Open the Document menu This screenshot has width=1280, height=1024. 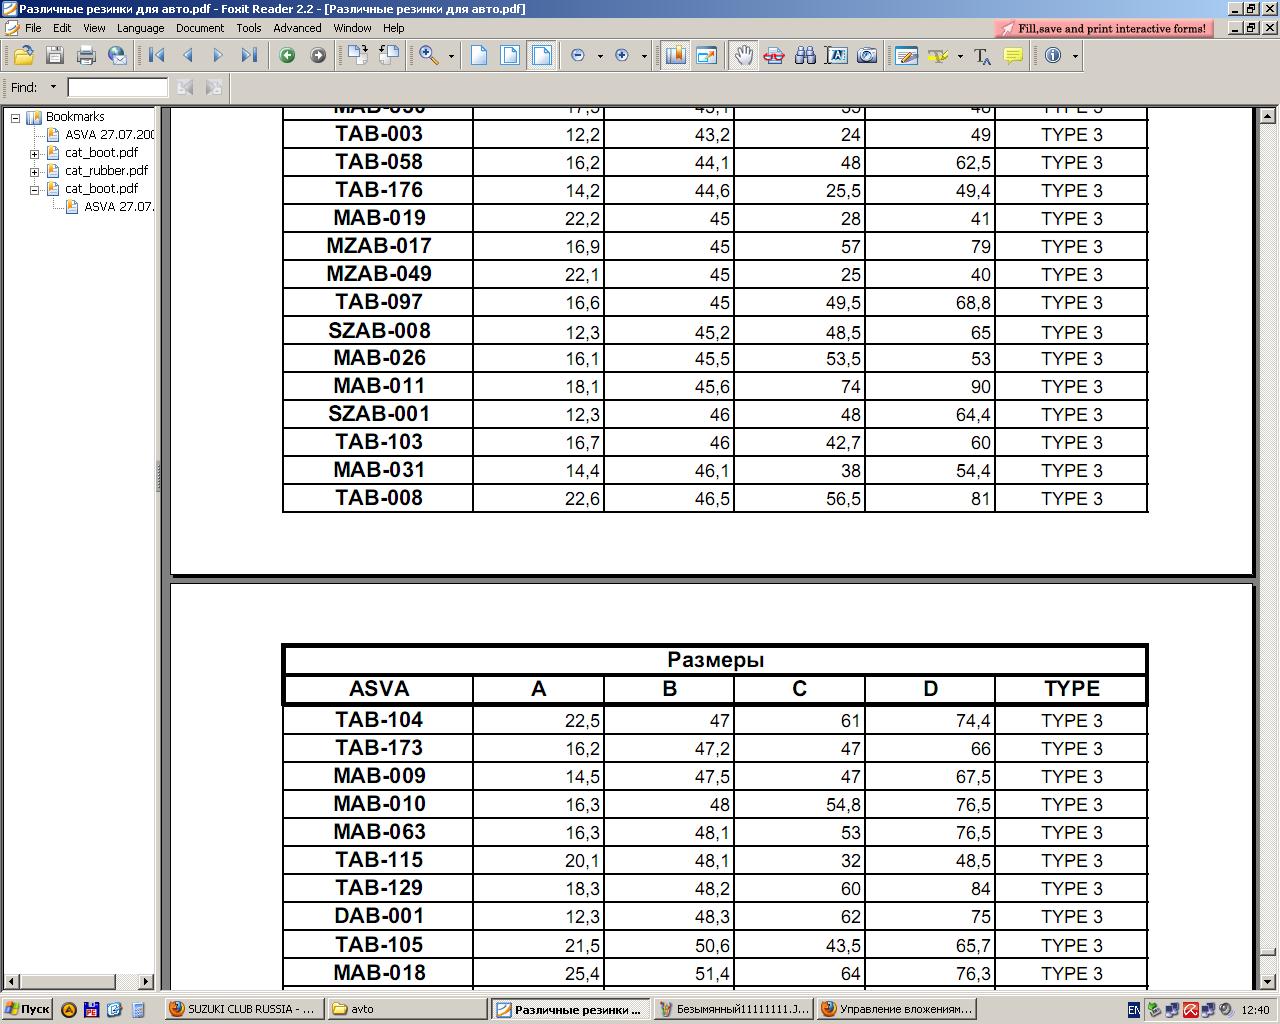click(x=199, y=28)
